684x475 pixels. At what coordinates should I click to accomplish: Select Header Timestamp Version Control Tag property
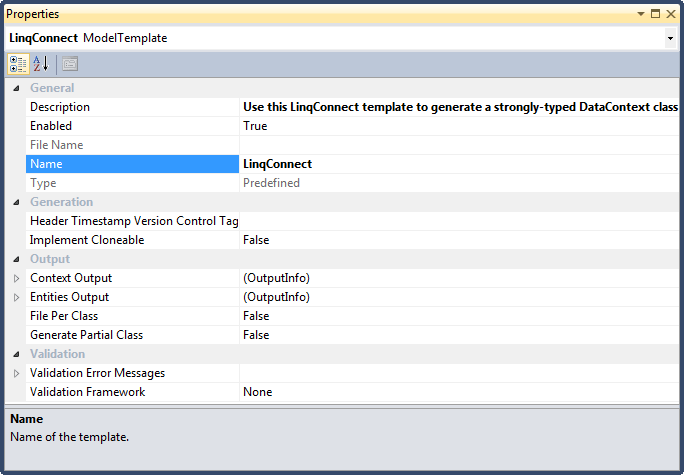pyautogui.click(x=134, y=221)
